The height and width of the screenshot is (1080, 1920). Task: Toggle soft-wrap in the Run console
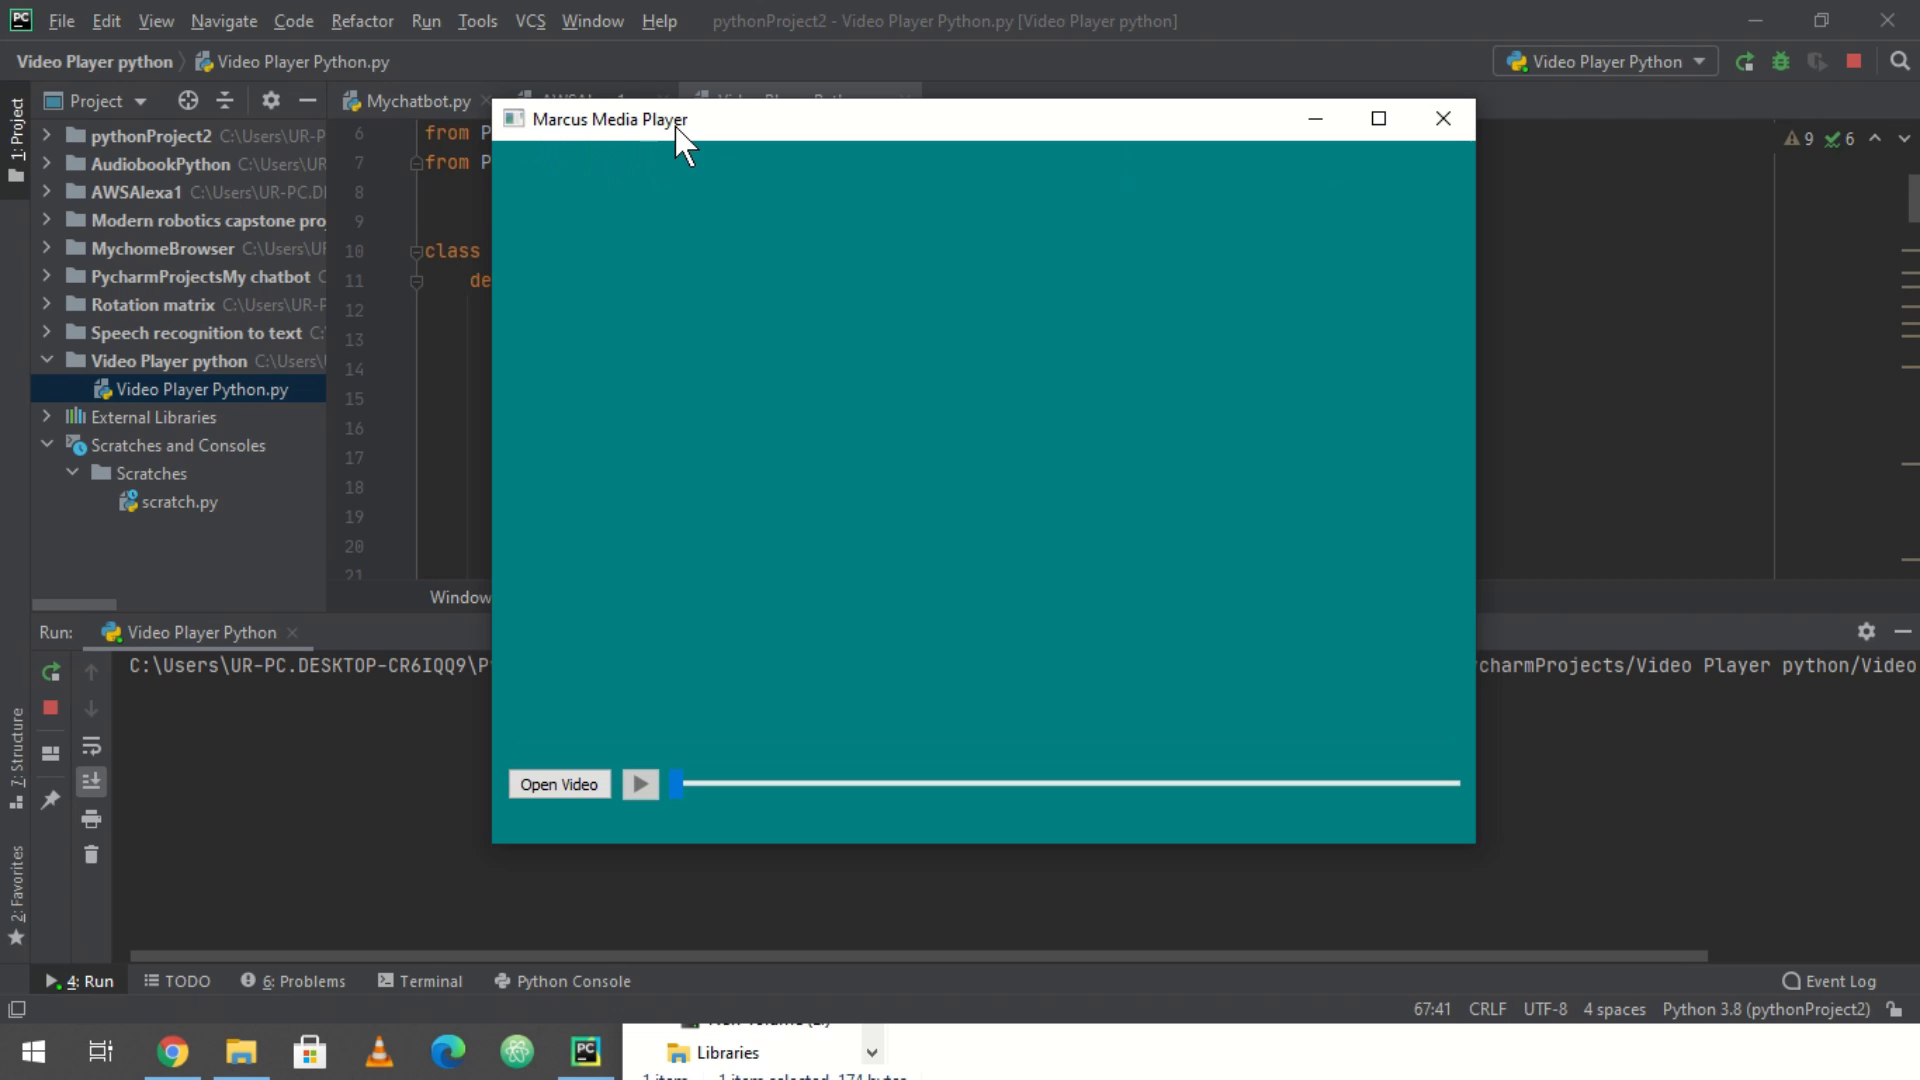(x=92, y=746)
